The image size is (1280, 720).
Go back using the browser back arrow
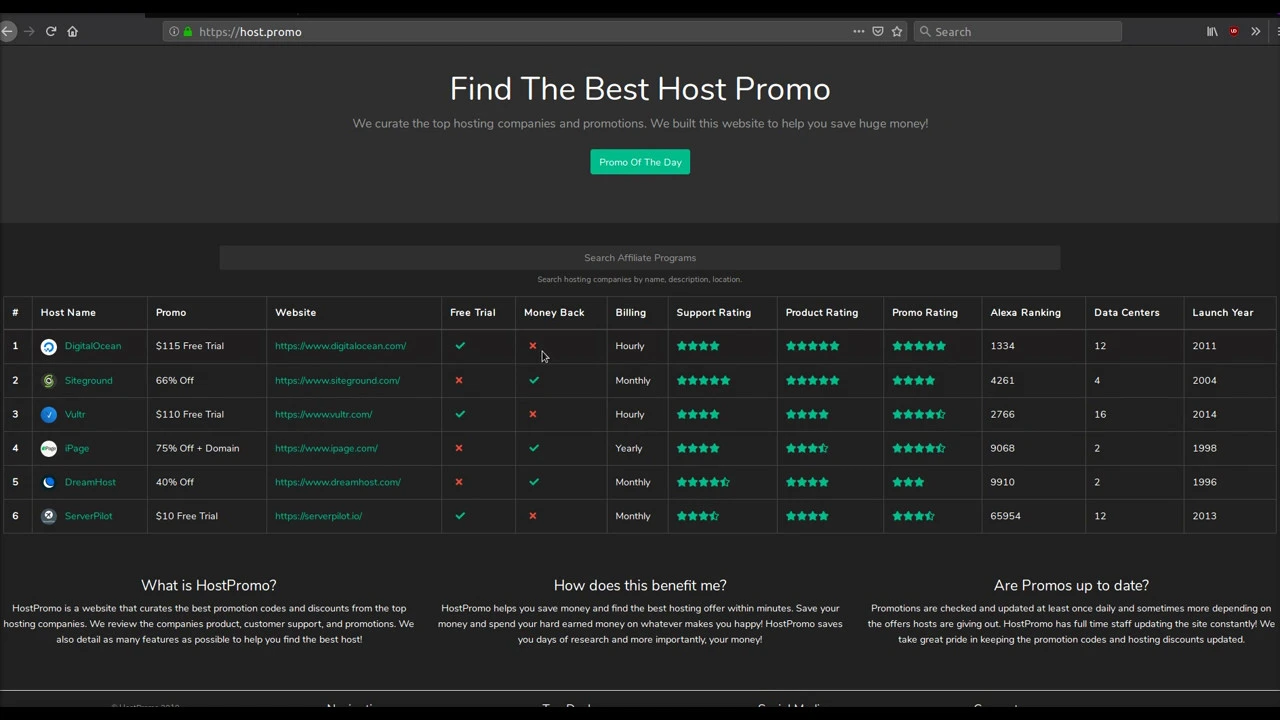7,32
